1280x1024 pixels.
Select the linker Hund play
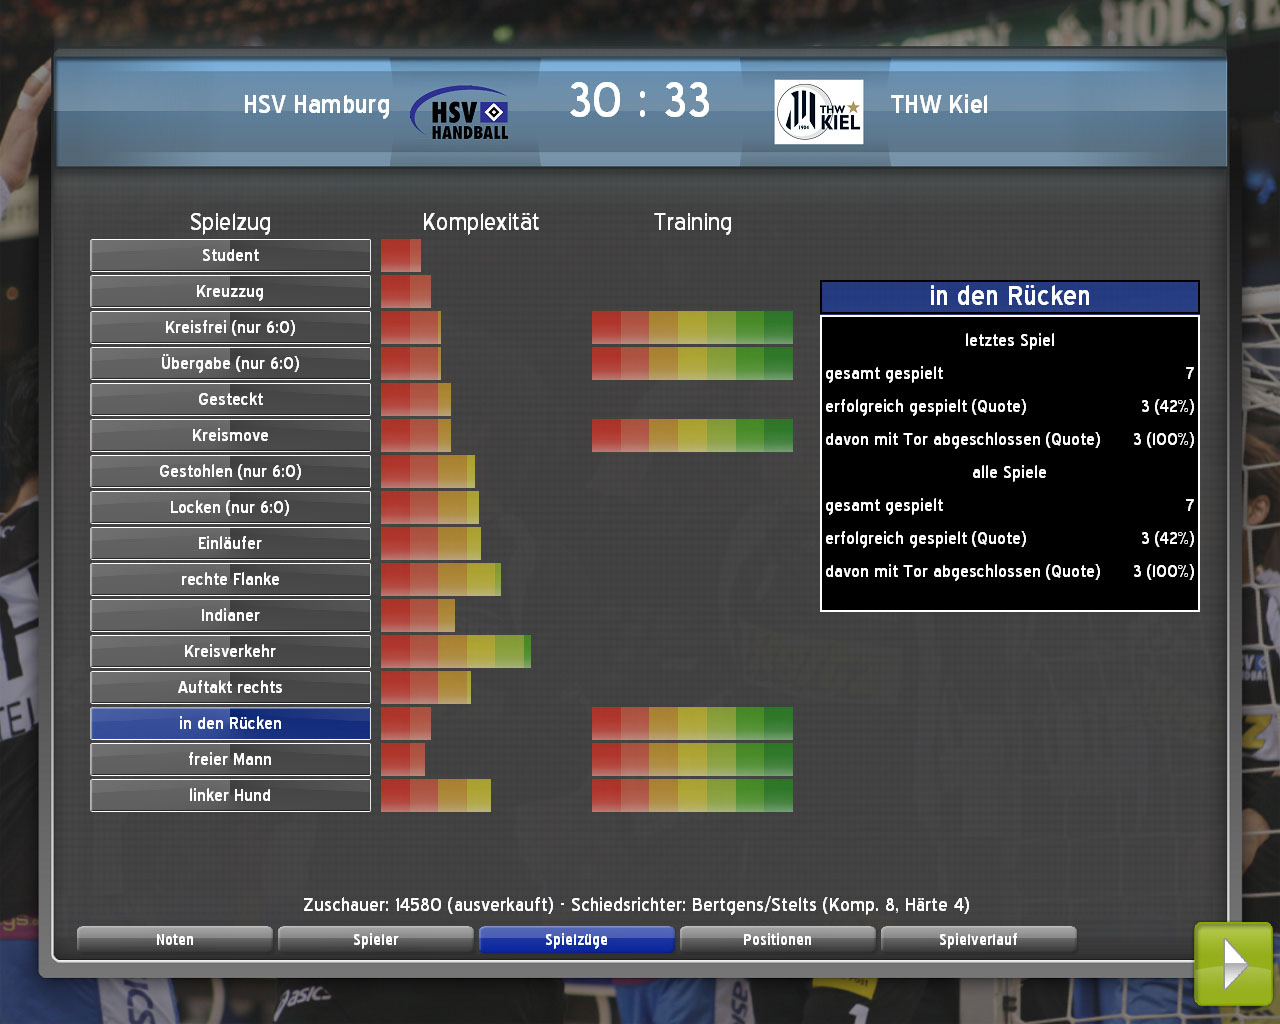pos(230,796)
